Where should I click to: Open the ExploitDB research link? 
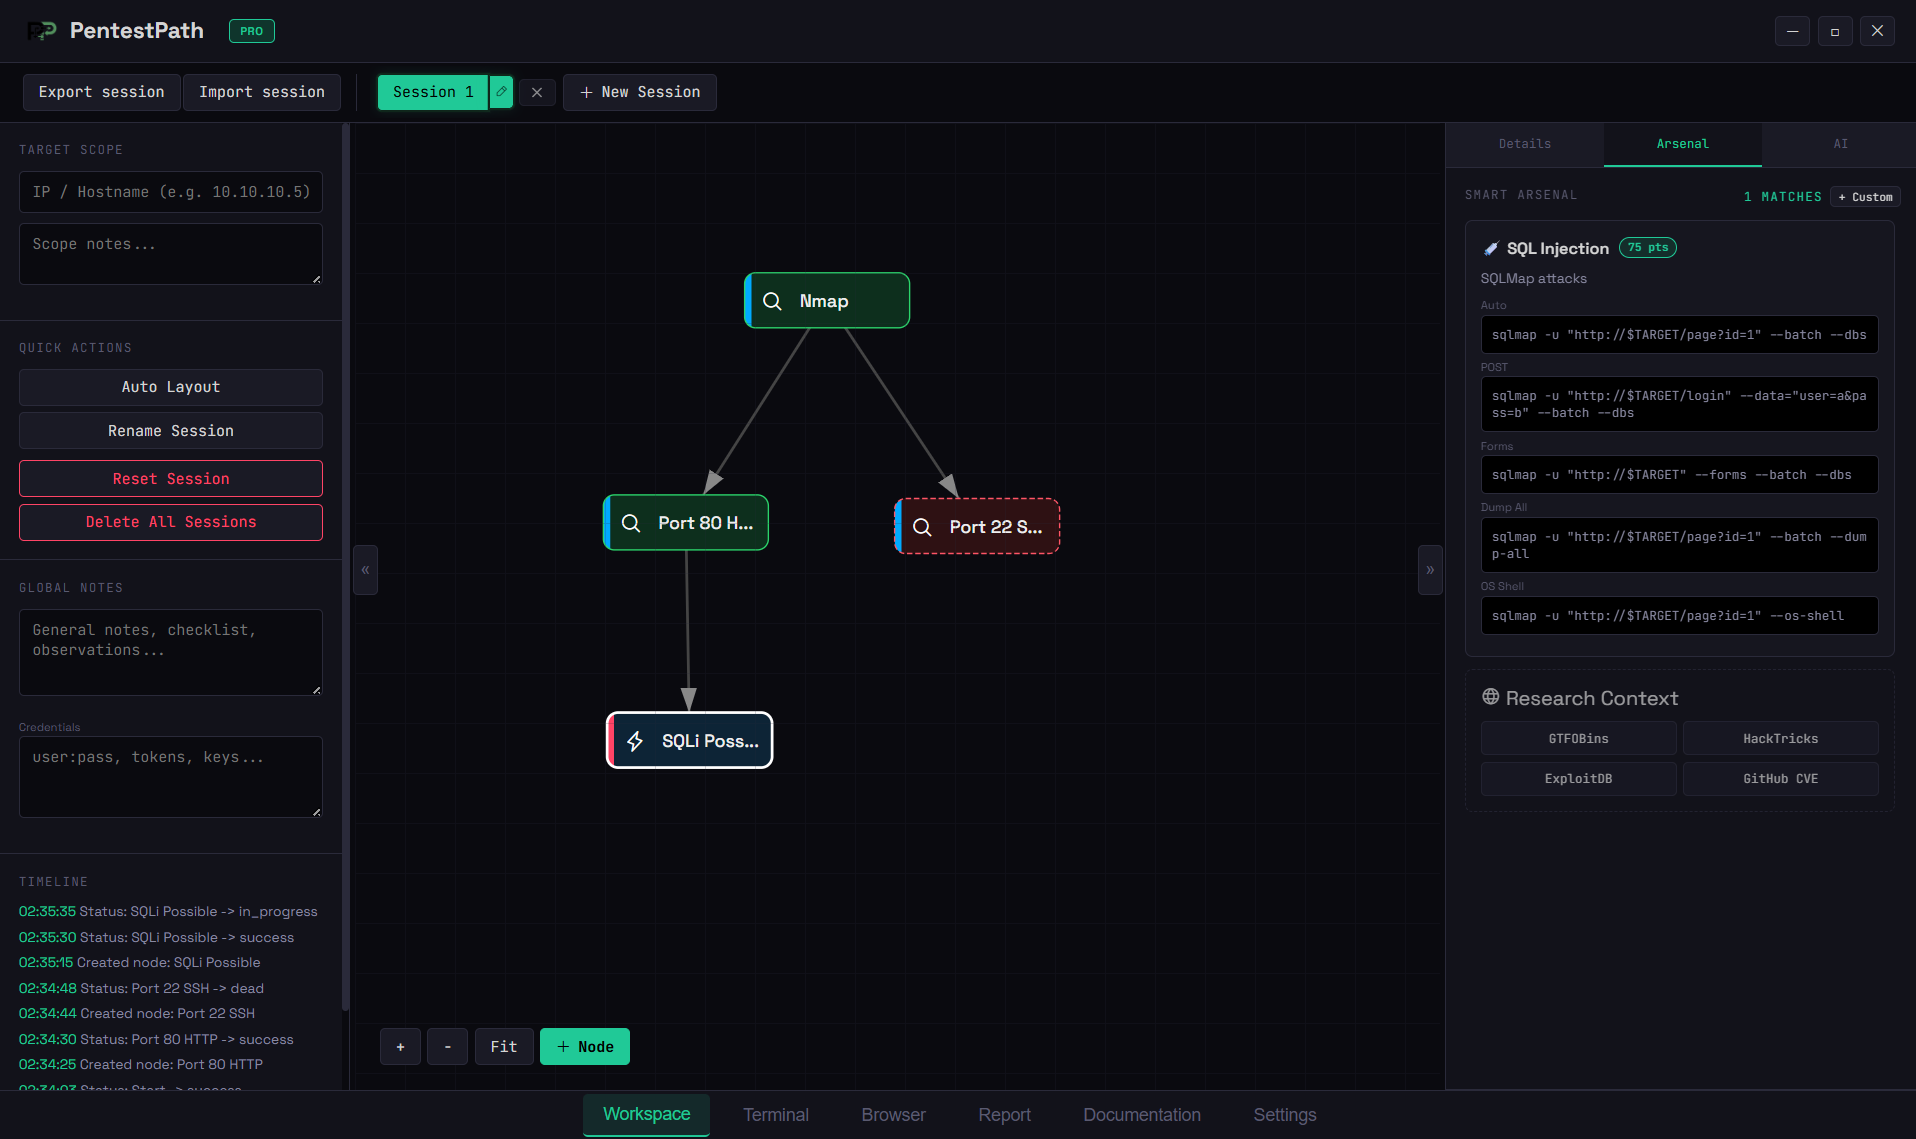1578,778
